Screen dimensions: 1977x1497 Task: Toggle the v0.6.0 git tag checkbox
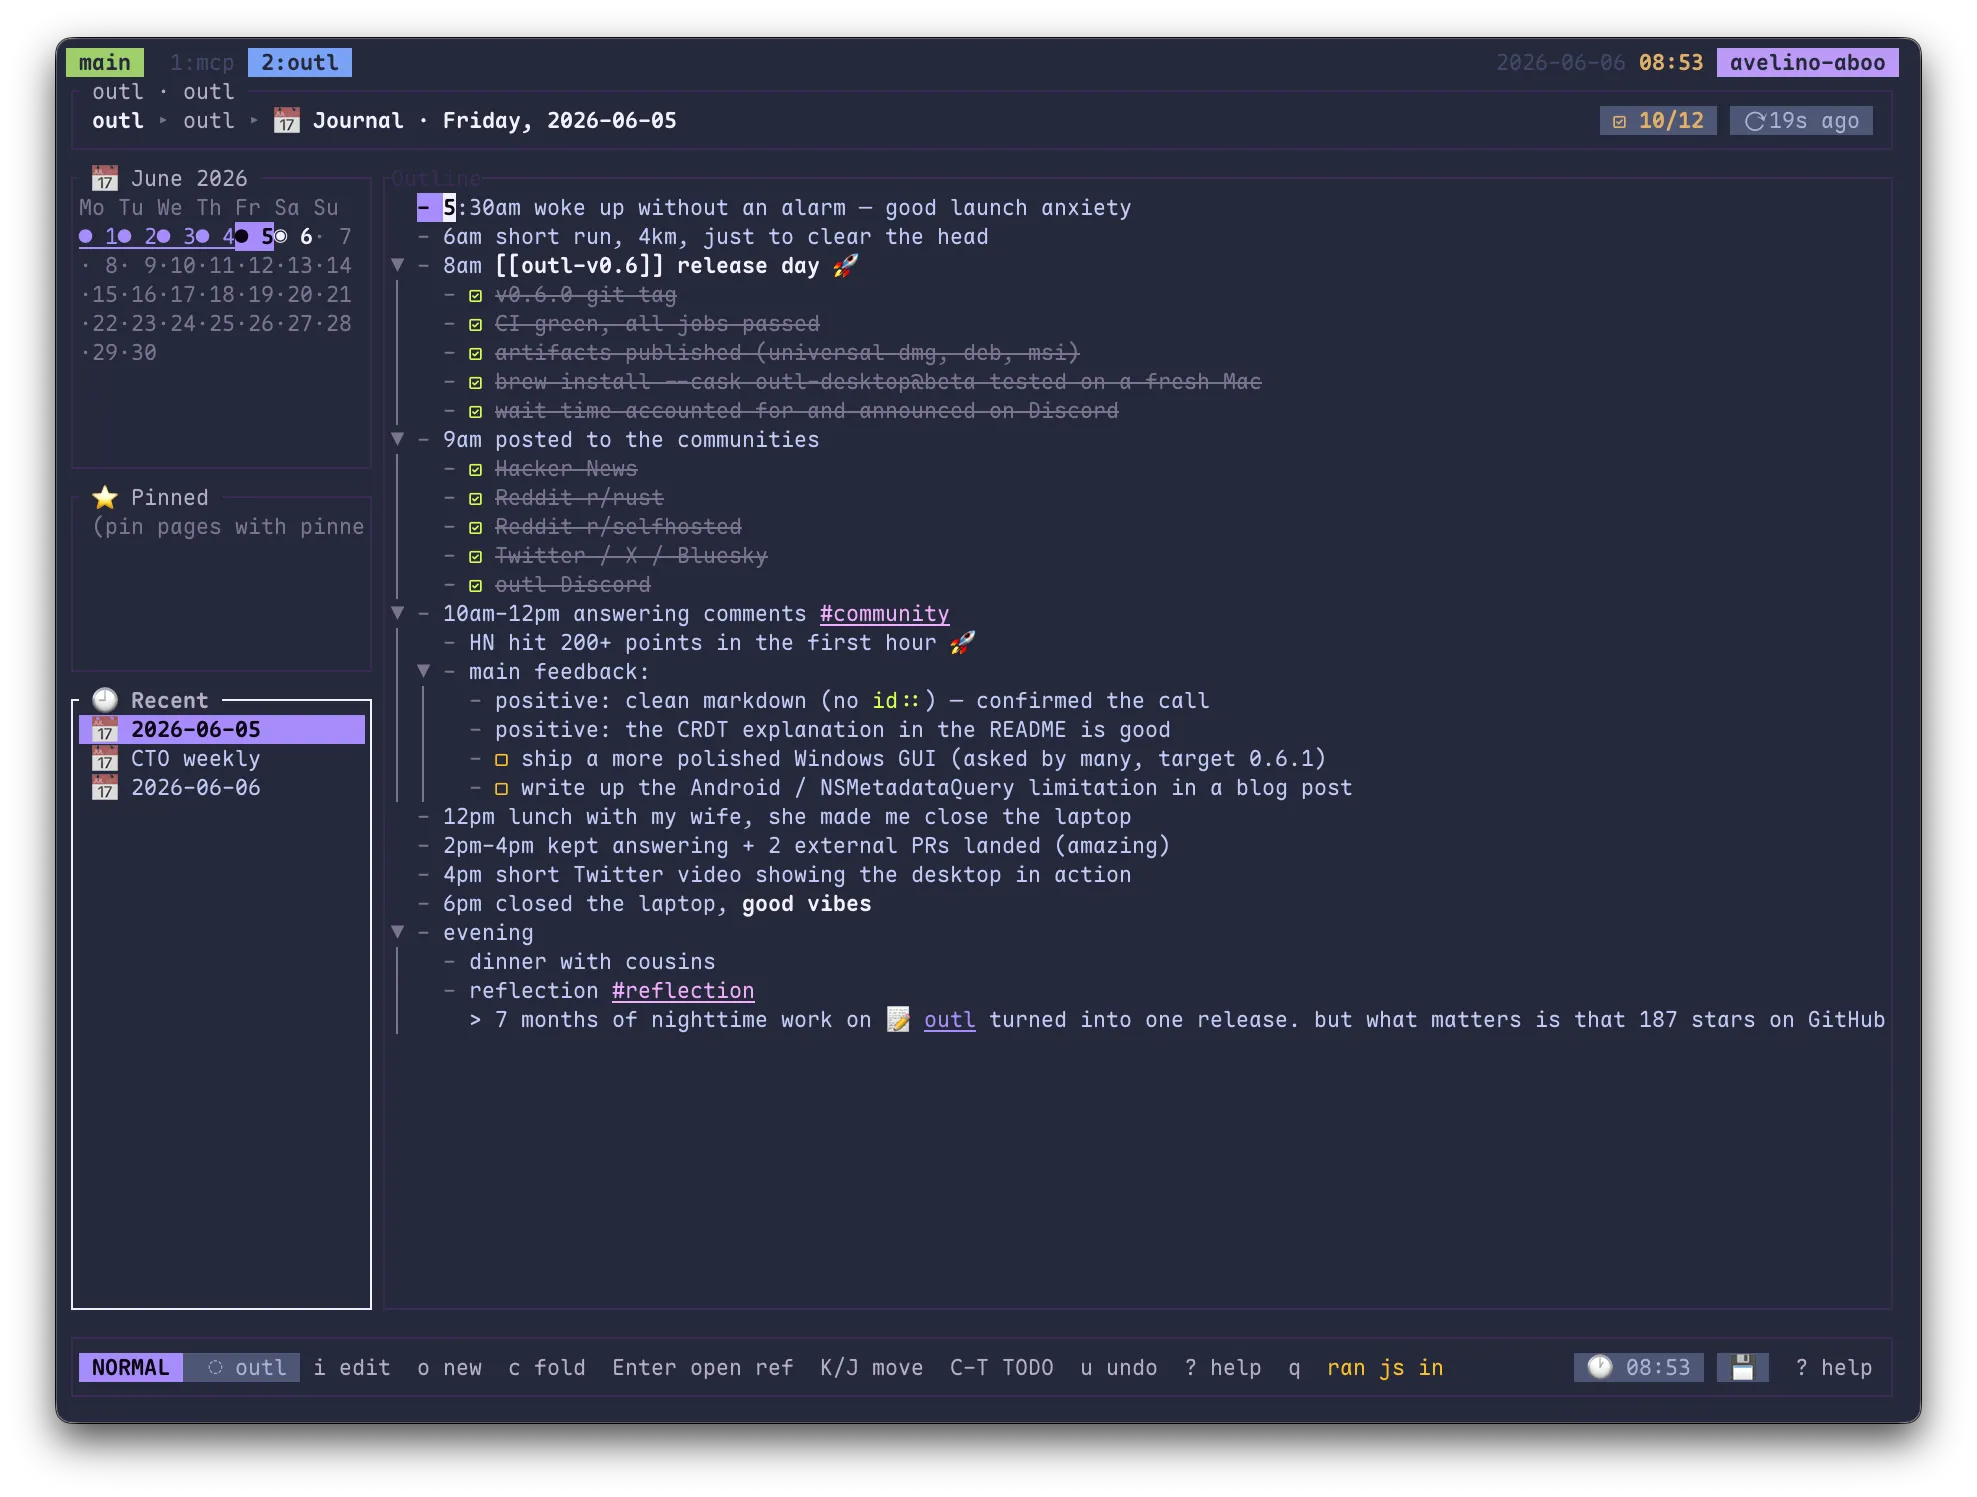tap(476, 296)
